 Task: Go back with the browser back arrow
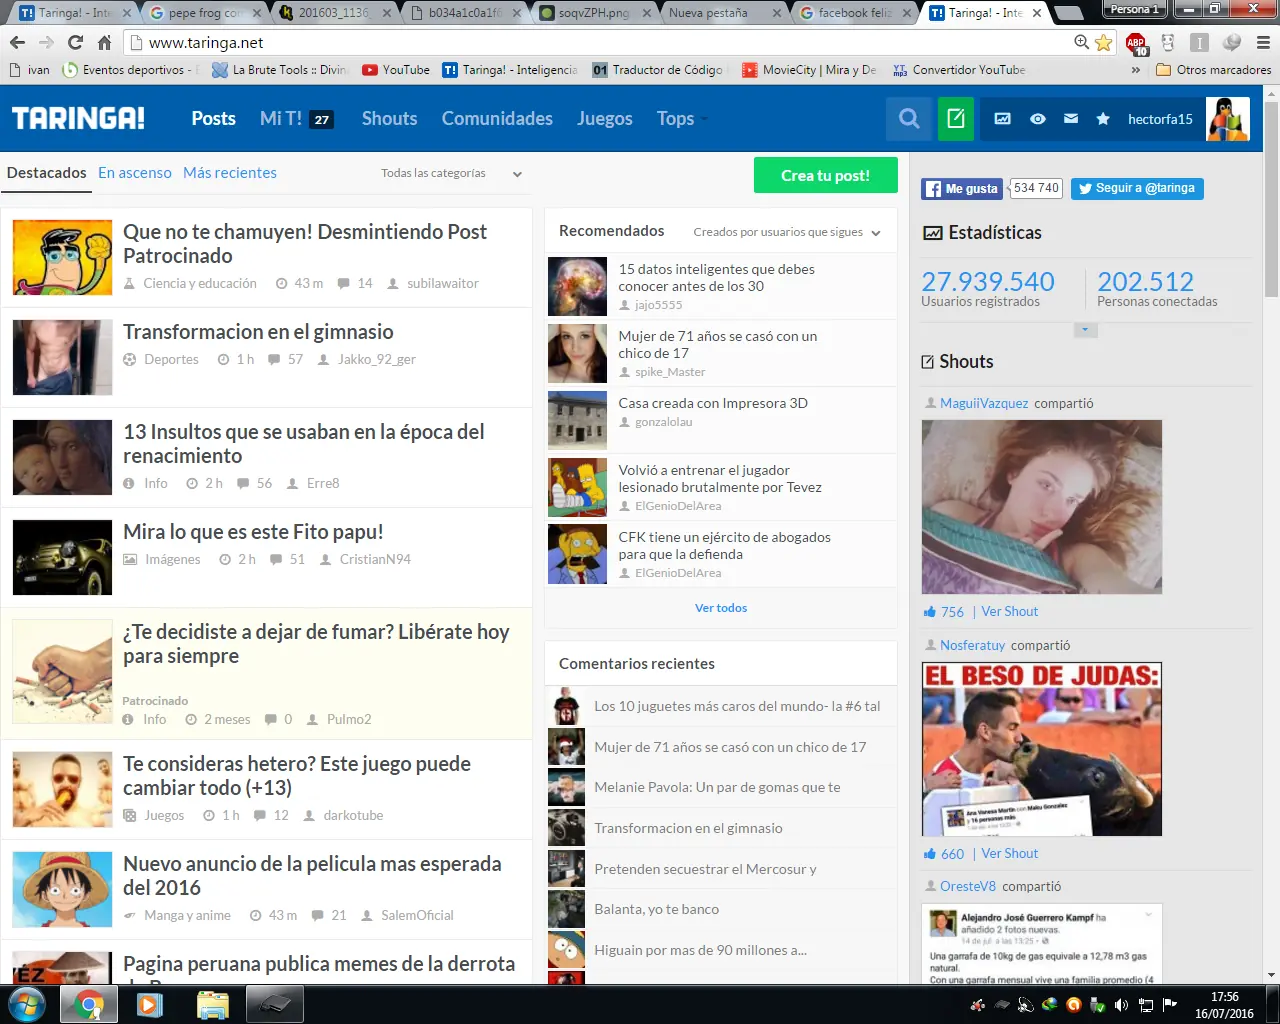[x=17, y=42]
